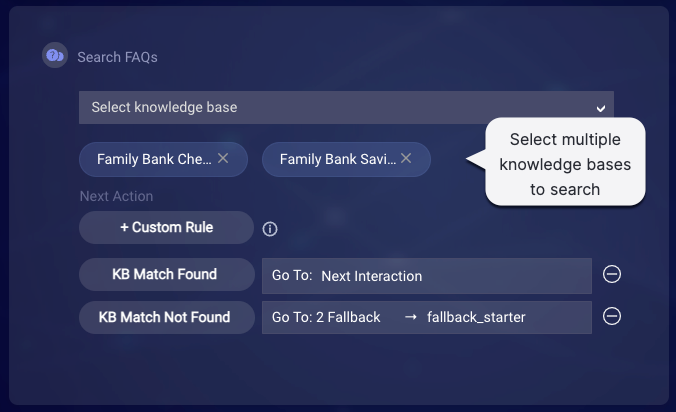676x412 pixels.
Task: Open Go To Next Interaction selector
Action: pyautogui.click(x=427, y=276)
